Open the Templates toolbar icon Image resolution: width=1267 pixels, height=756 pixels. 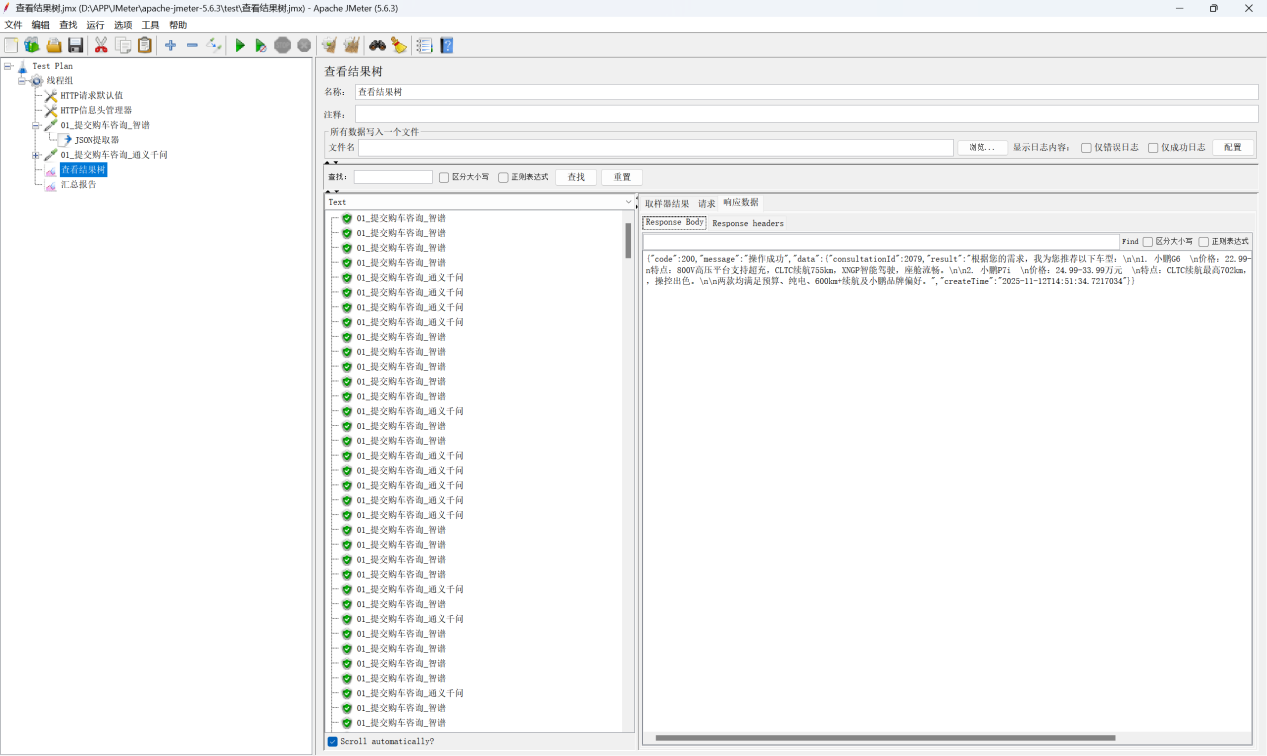[32, 45]
